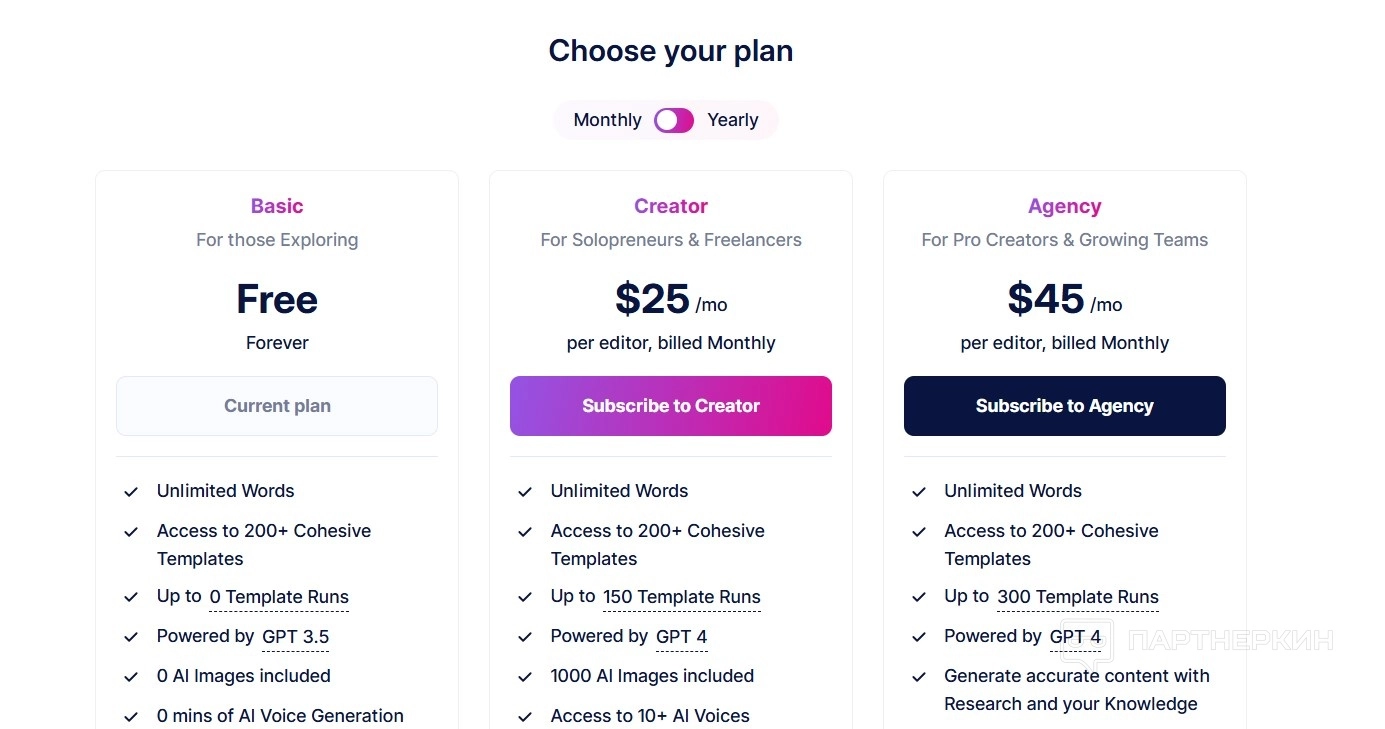Image resolution: width=1385 pixels, height=729 pixels.
Task: Click the underlined 0 Template Runs text
Action: [x=279, y=597]
